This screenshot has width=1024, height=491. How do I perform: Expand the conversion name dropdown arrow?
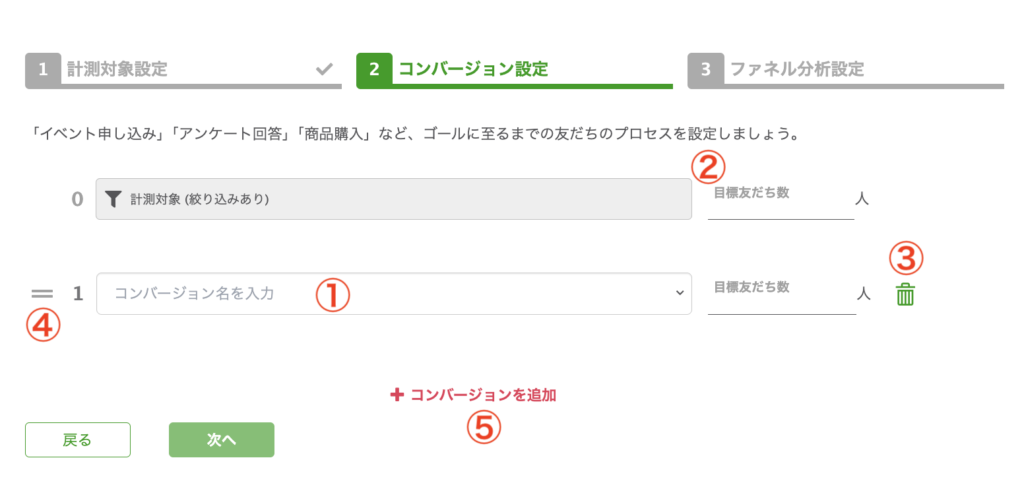(x=679, y=293)
